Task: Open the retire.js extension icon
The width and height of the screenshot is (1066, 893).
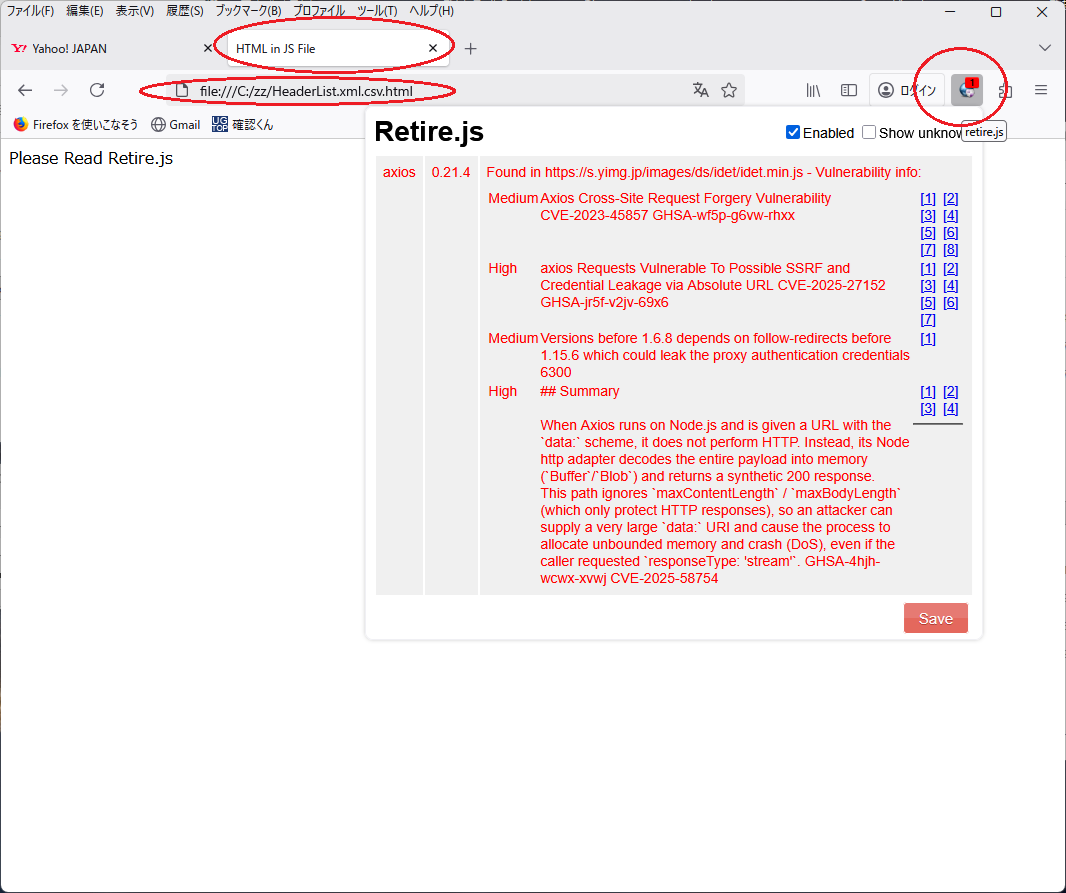Action: click(967, 90)
